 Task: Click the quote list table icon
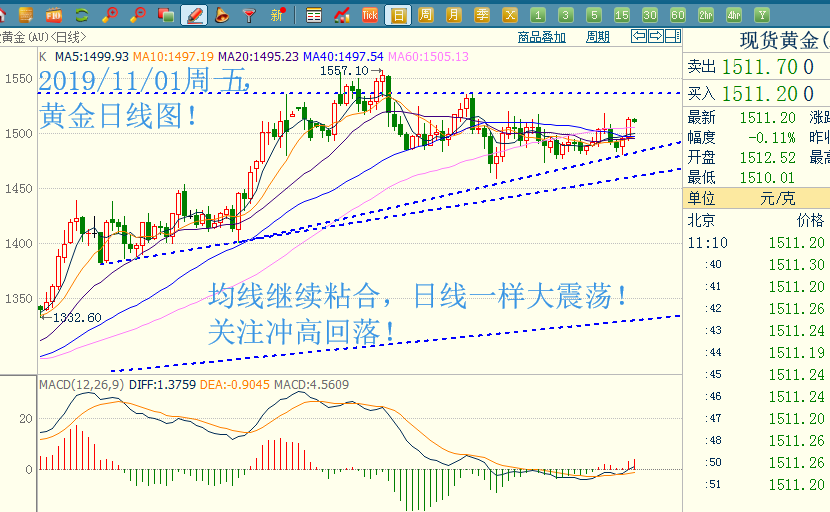314,15
